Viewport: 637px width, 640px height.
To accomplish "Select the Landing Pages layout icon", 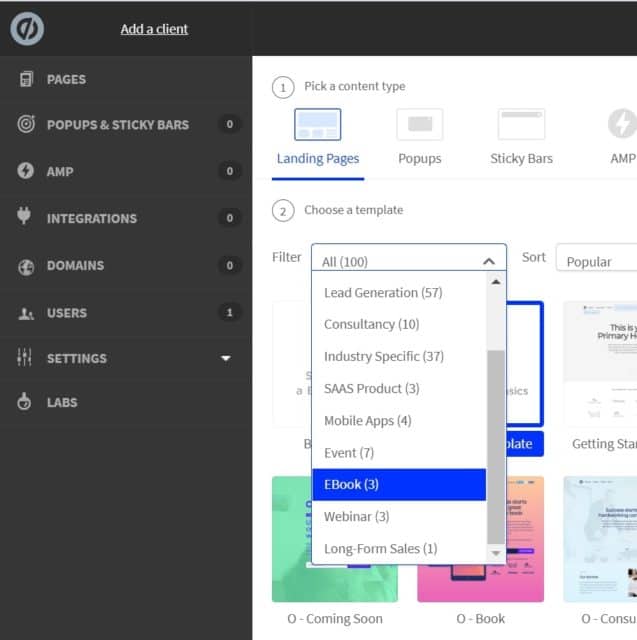I will [317, 124].
